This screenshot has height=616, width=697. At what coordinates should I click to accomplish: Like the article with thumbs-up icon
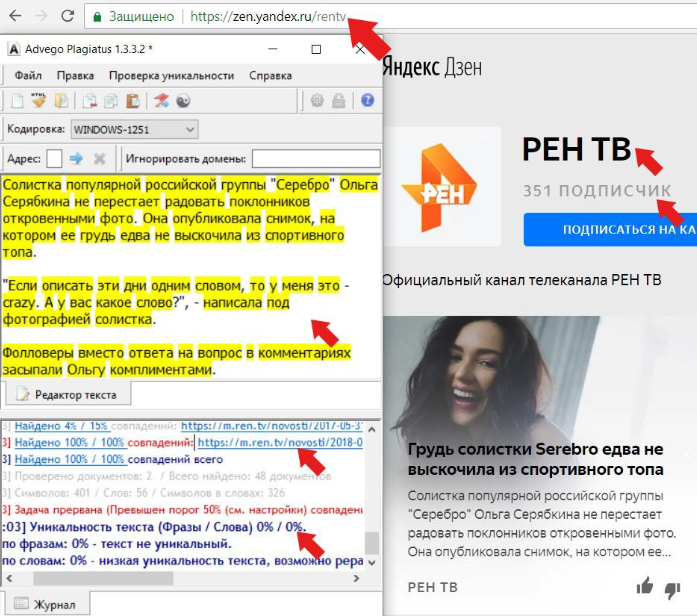(645, 586)
